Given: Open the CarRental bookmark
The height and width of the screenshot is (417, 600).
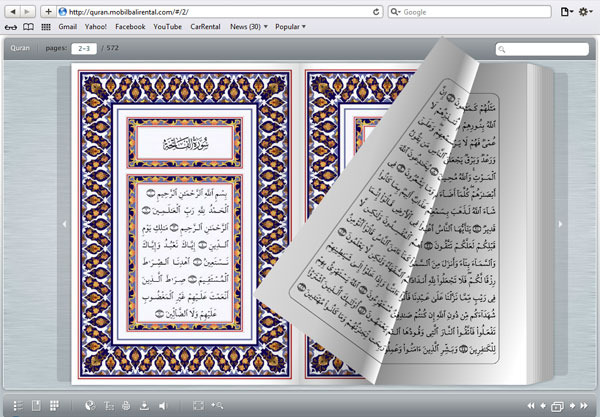Looking at the screenshot, I should [205, 27].
